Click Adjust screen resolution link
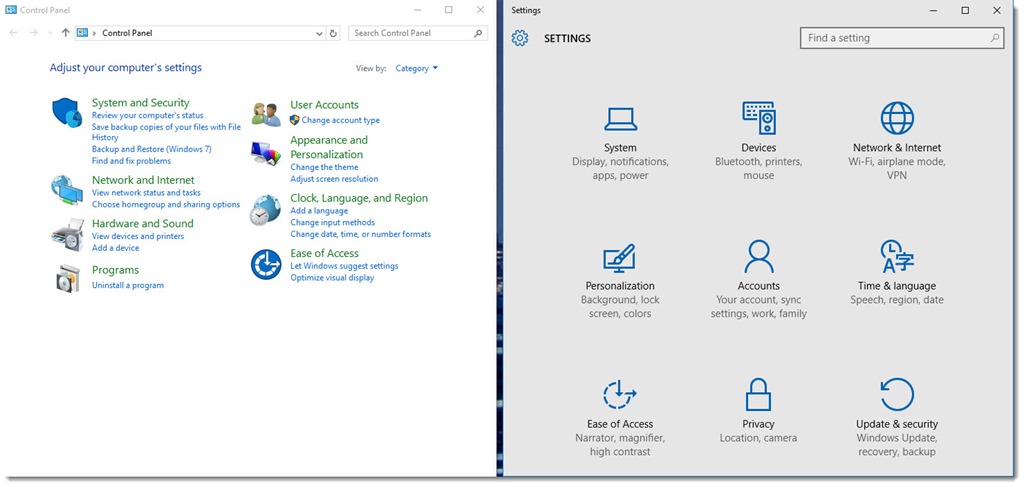This screenshot has width=1024, height=487. click(x=334, y=179)
